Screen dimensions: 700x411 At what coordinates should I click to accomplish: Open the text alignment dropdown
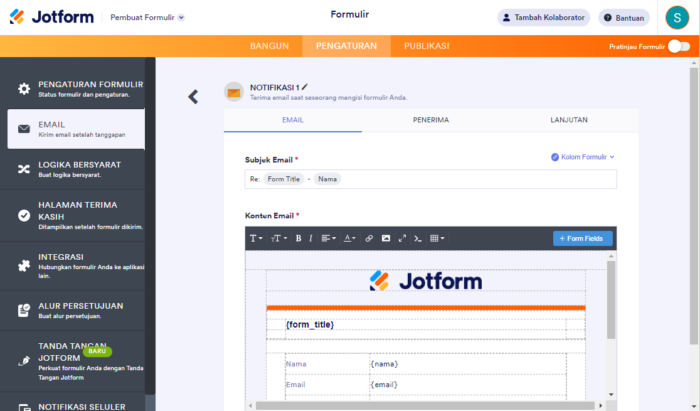[329, 238]
